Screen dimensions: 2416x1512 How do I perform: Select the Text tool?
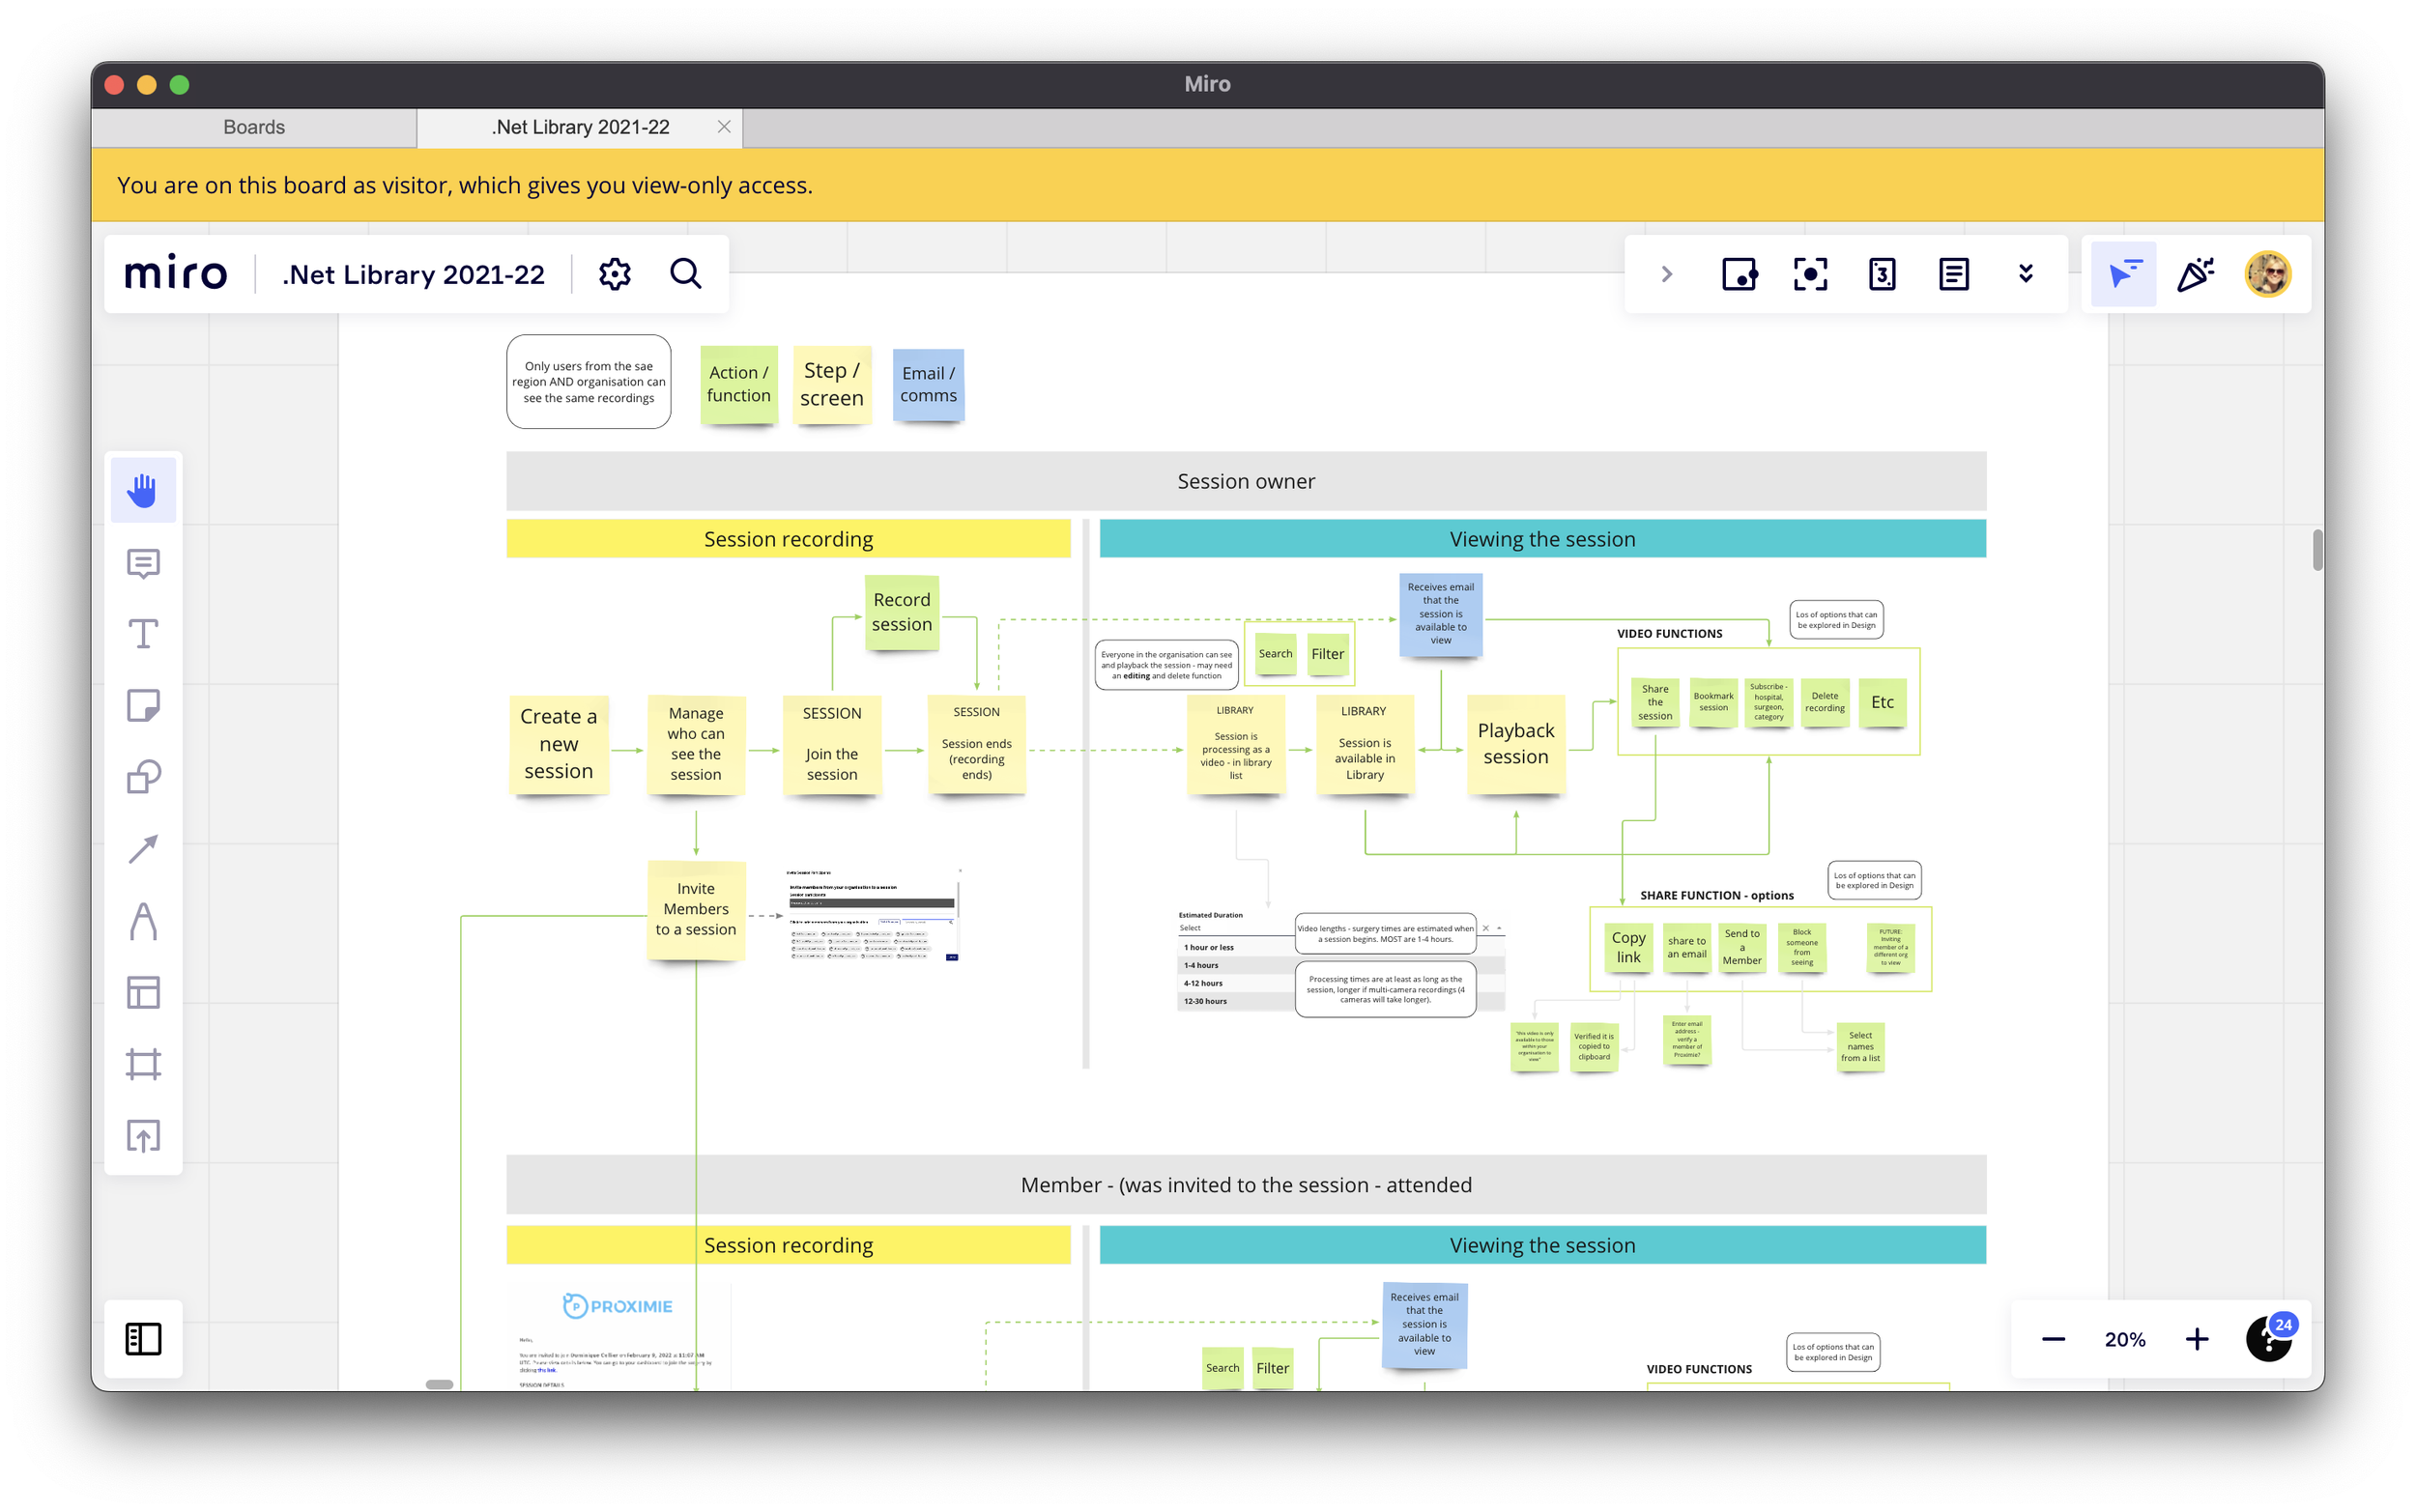[143, 634]
